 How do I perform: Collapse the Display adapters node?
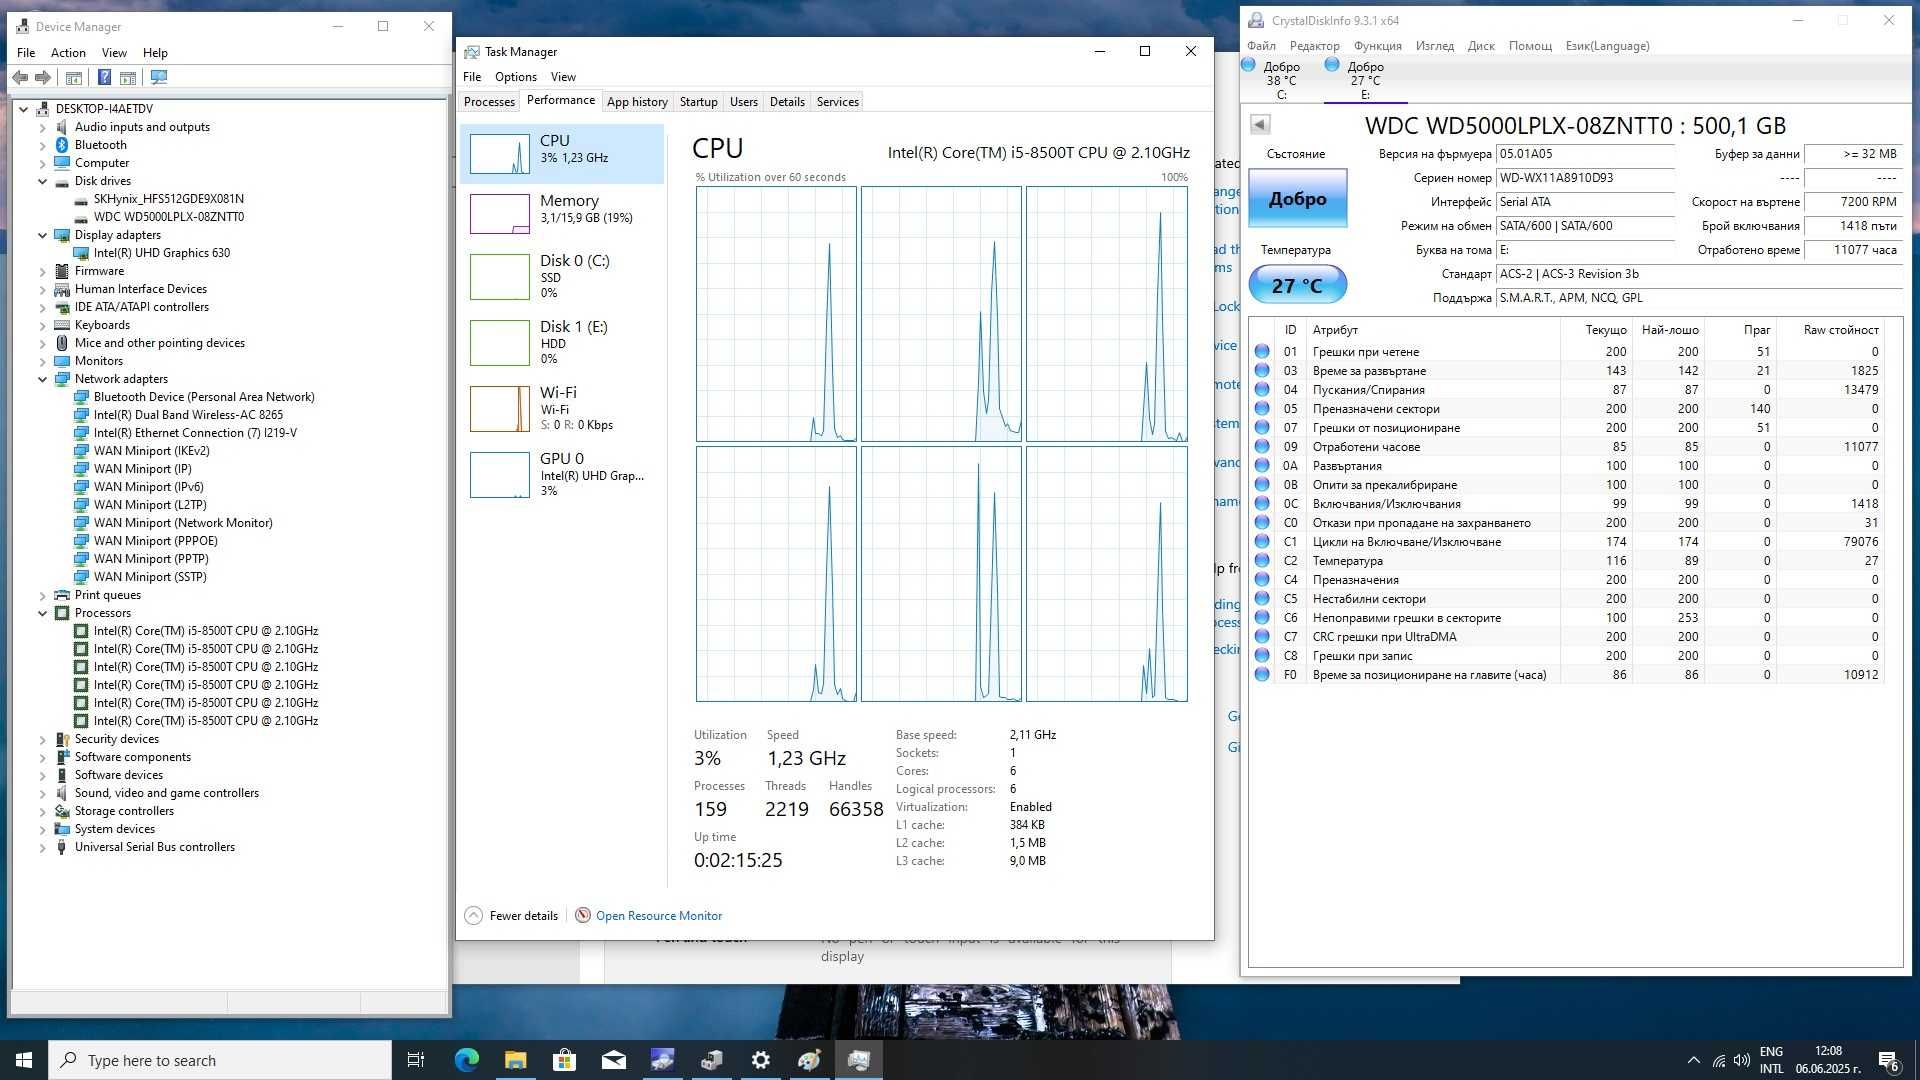tap(43, 235)
